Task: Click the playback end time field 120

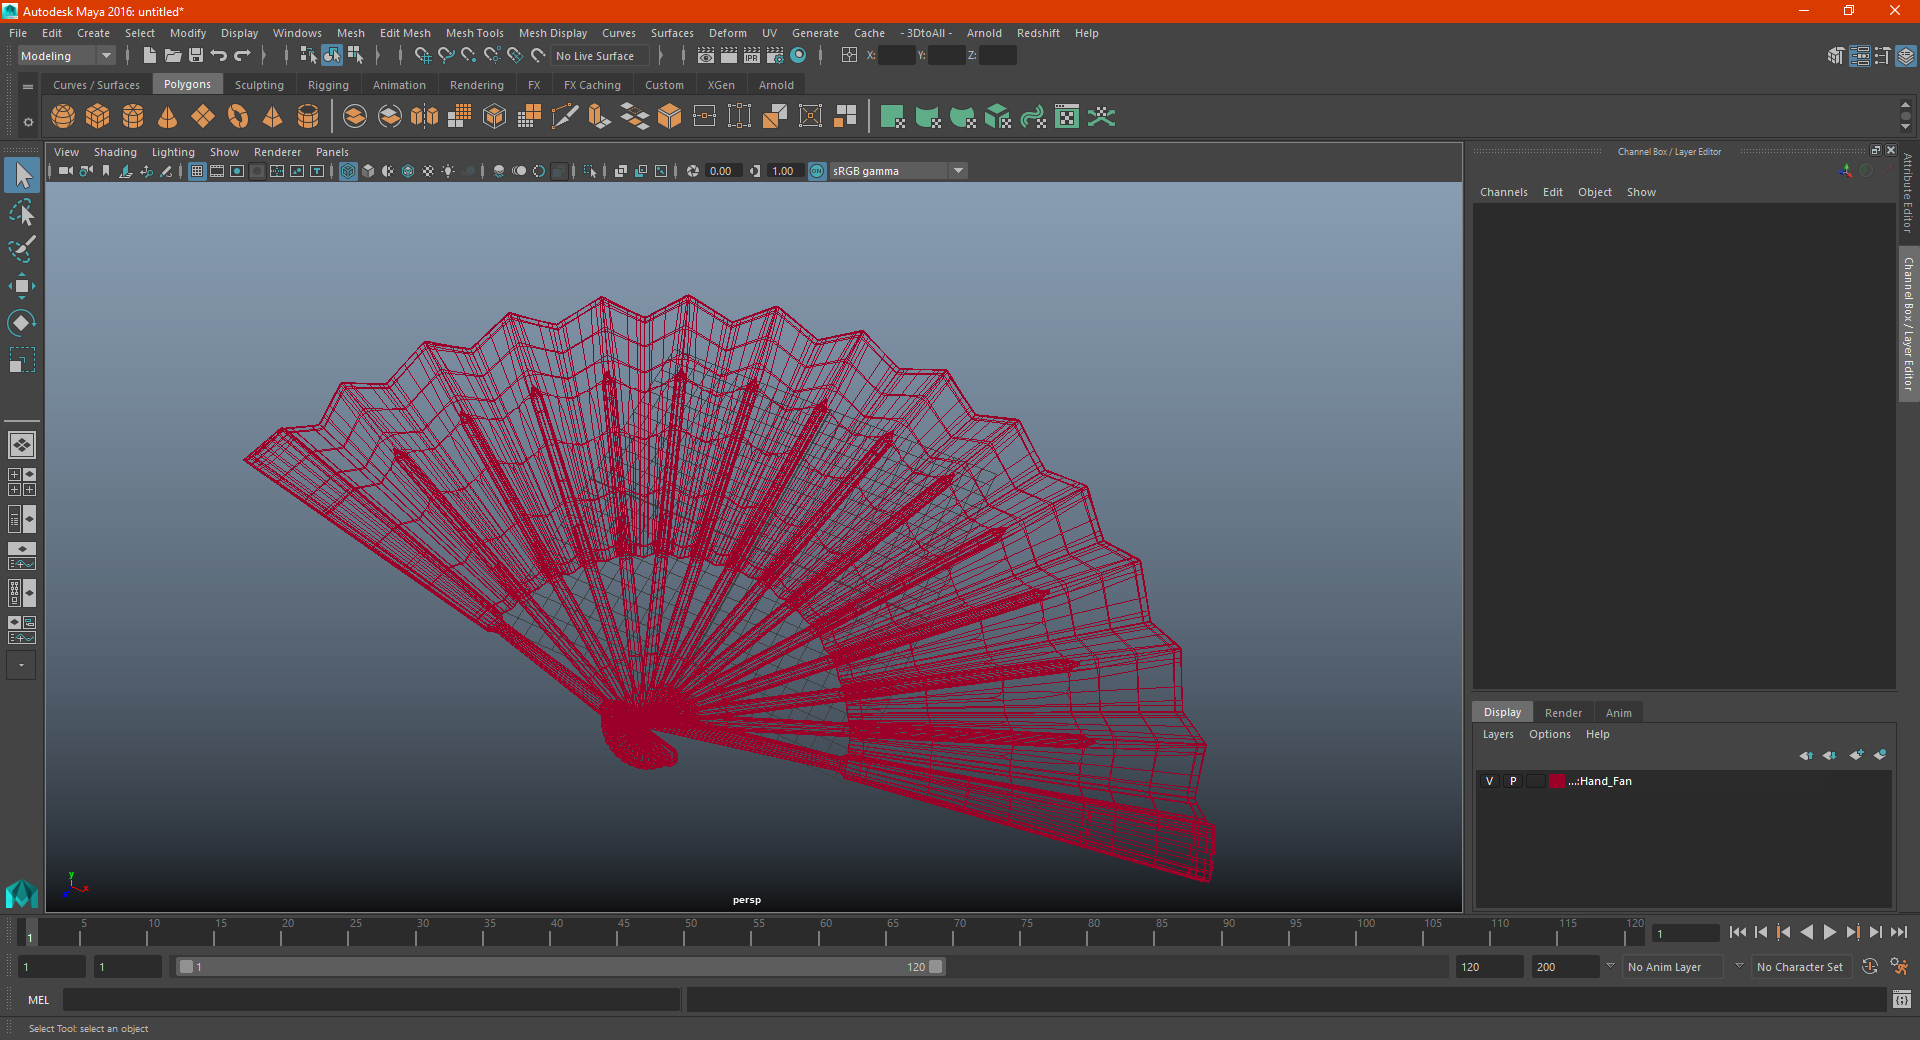Action: tap(1488, 967)
